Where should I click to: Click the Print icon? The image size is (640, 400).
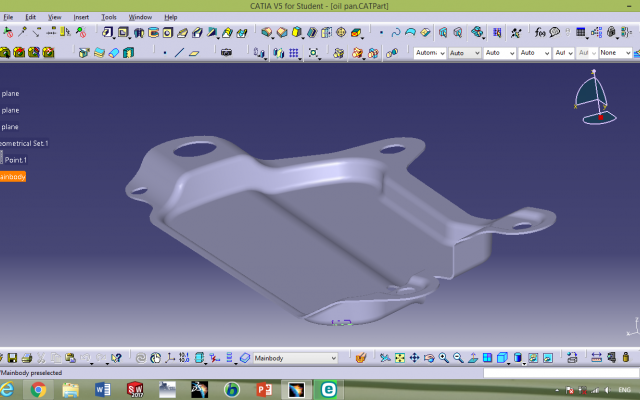tap(27, 358)
